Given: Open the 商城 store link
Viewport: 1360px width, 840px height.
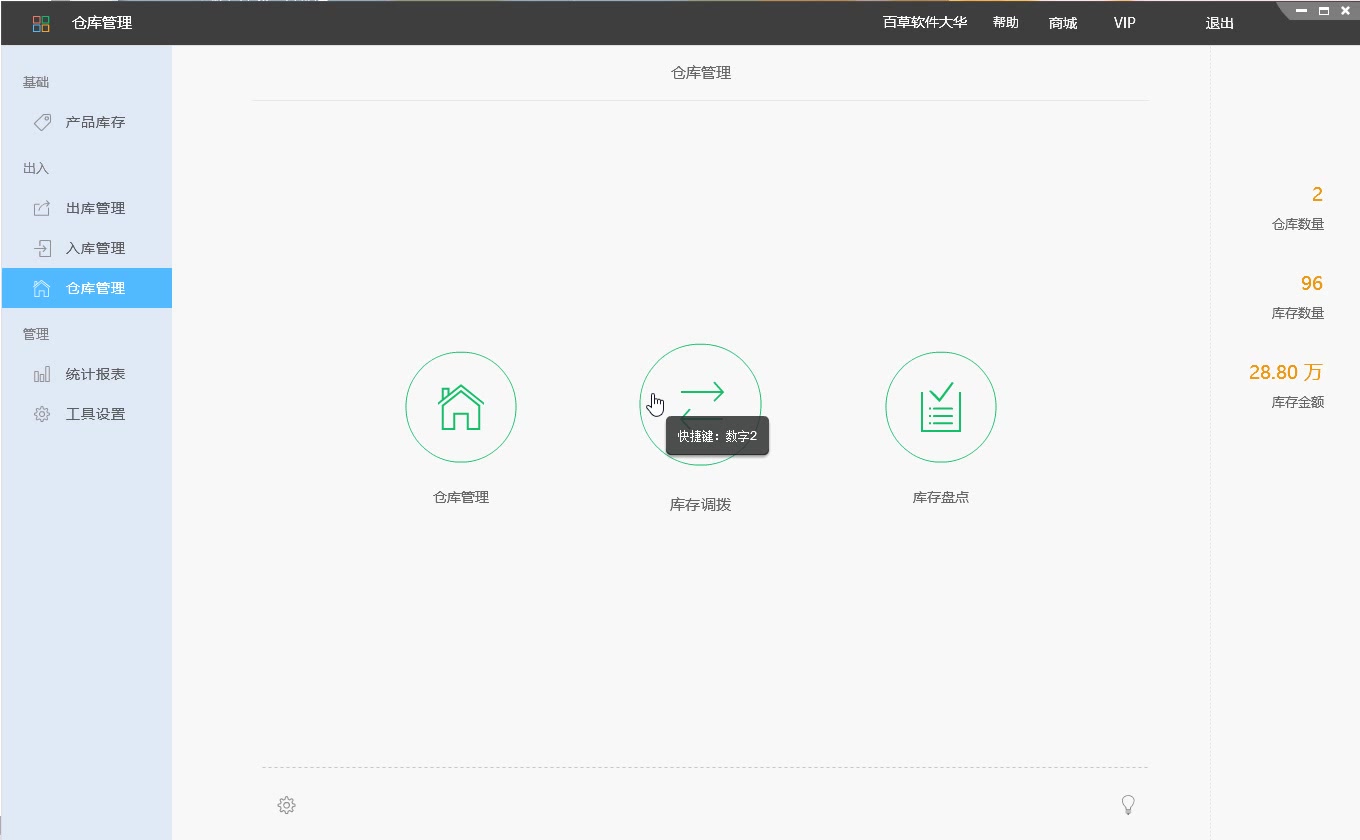Looking at the screenshot, I should (x=1063, y=23).
